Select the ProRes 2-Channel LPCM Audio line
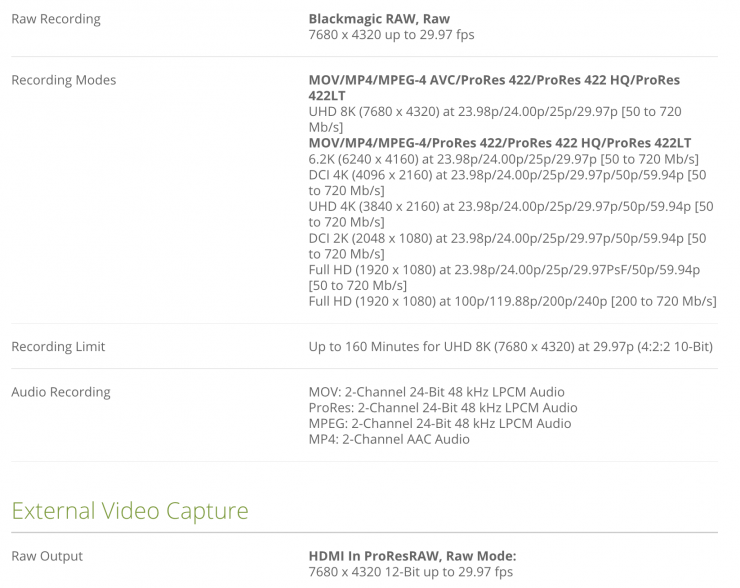 [443, 408]
